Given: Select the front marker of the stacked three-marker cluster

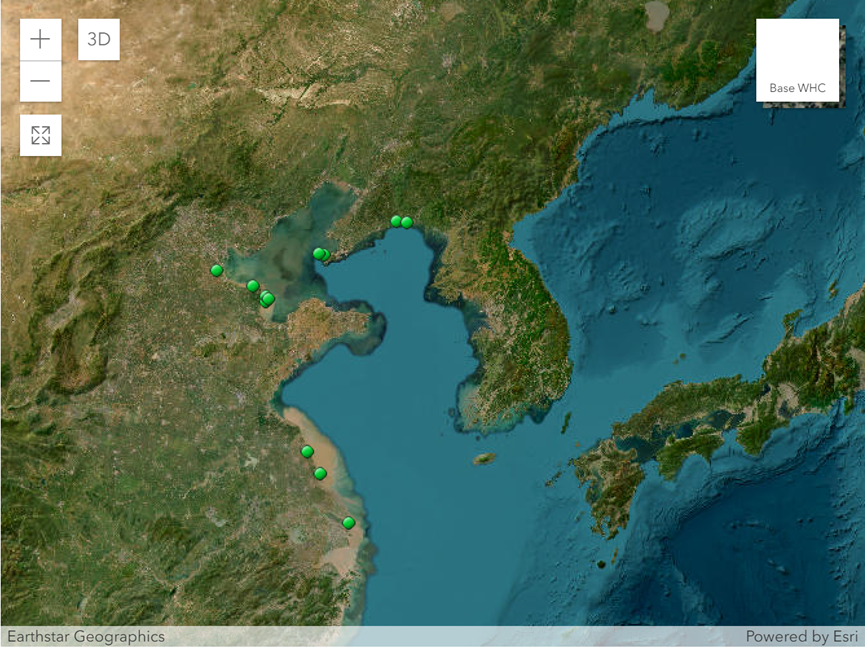Looking at the screenshot, I should (x=268, y=299).
